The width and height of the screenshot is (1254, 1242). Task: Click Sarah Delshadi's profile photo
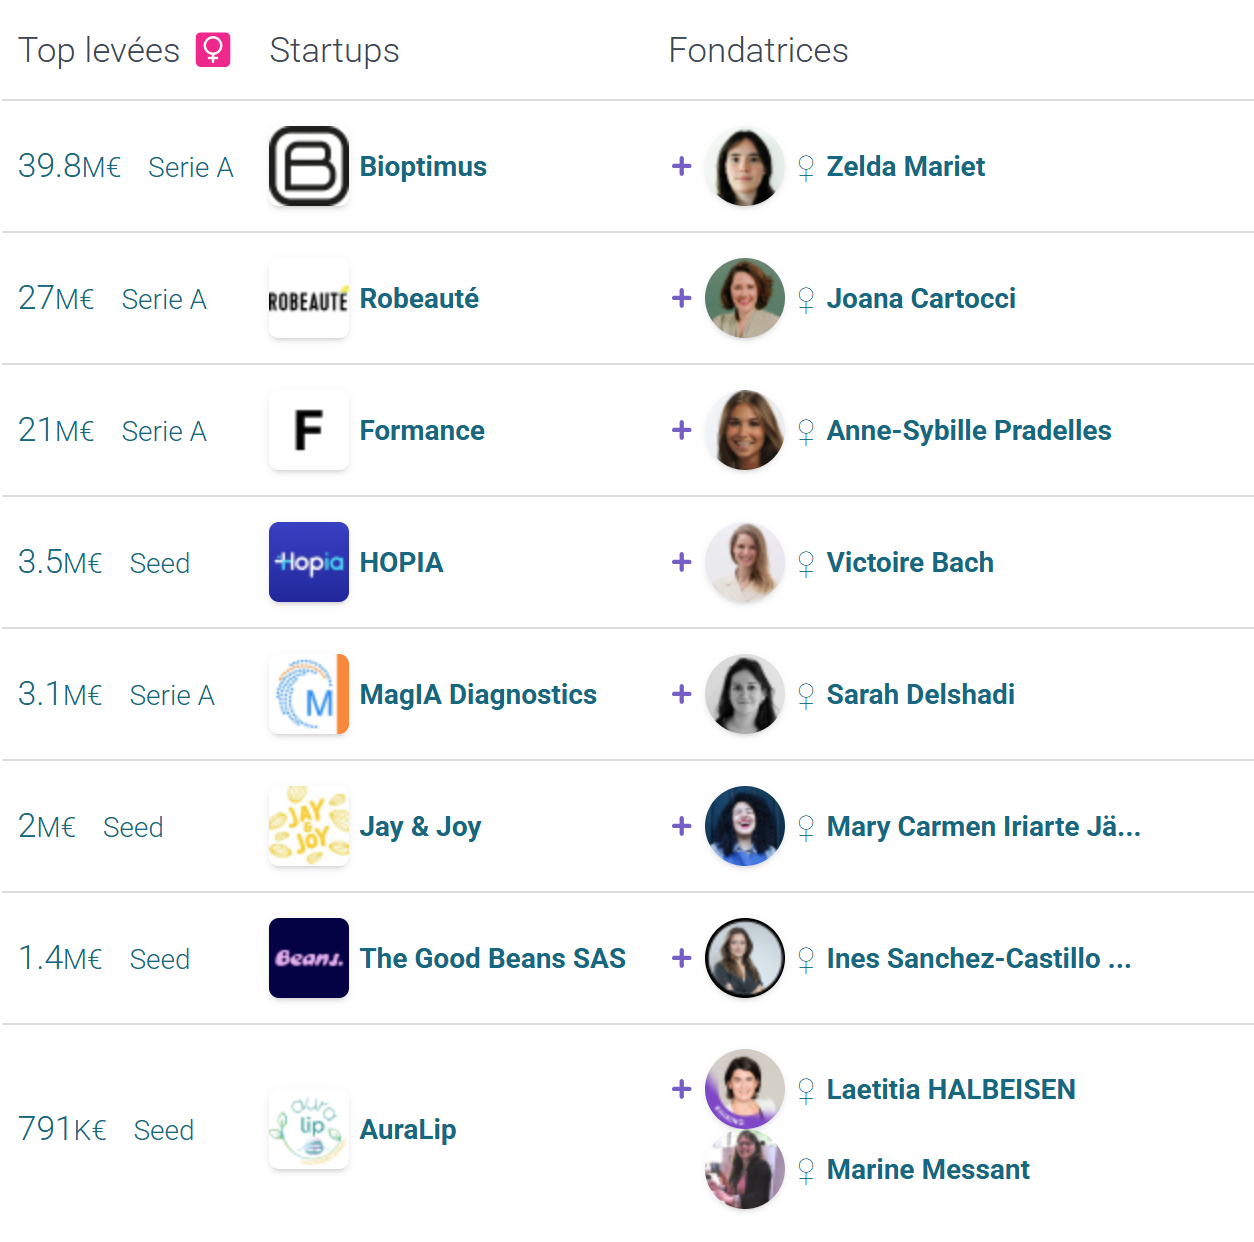745,694
